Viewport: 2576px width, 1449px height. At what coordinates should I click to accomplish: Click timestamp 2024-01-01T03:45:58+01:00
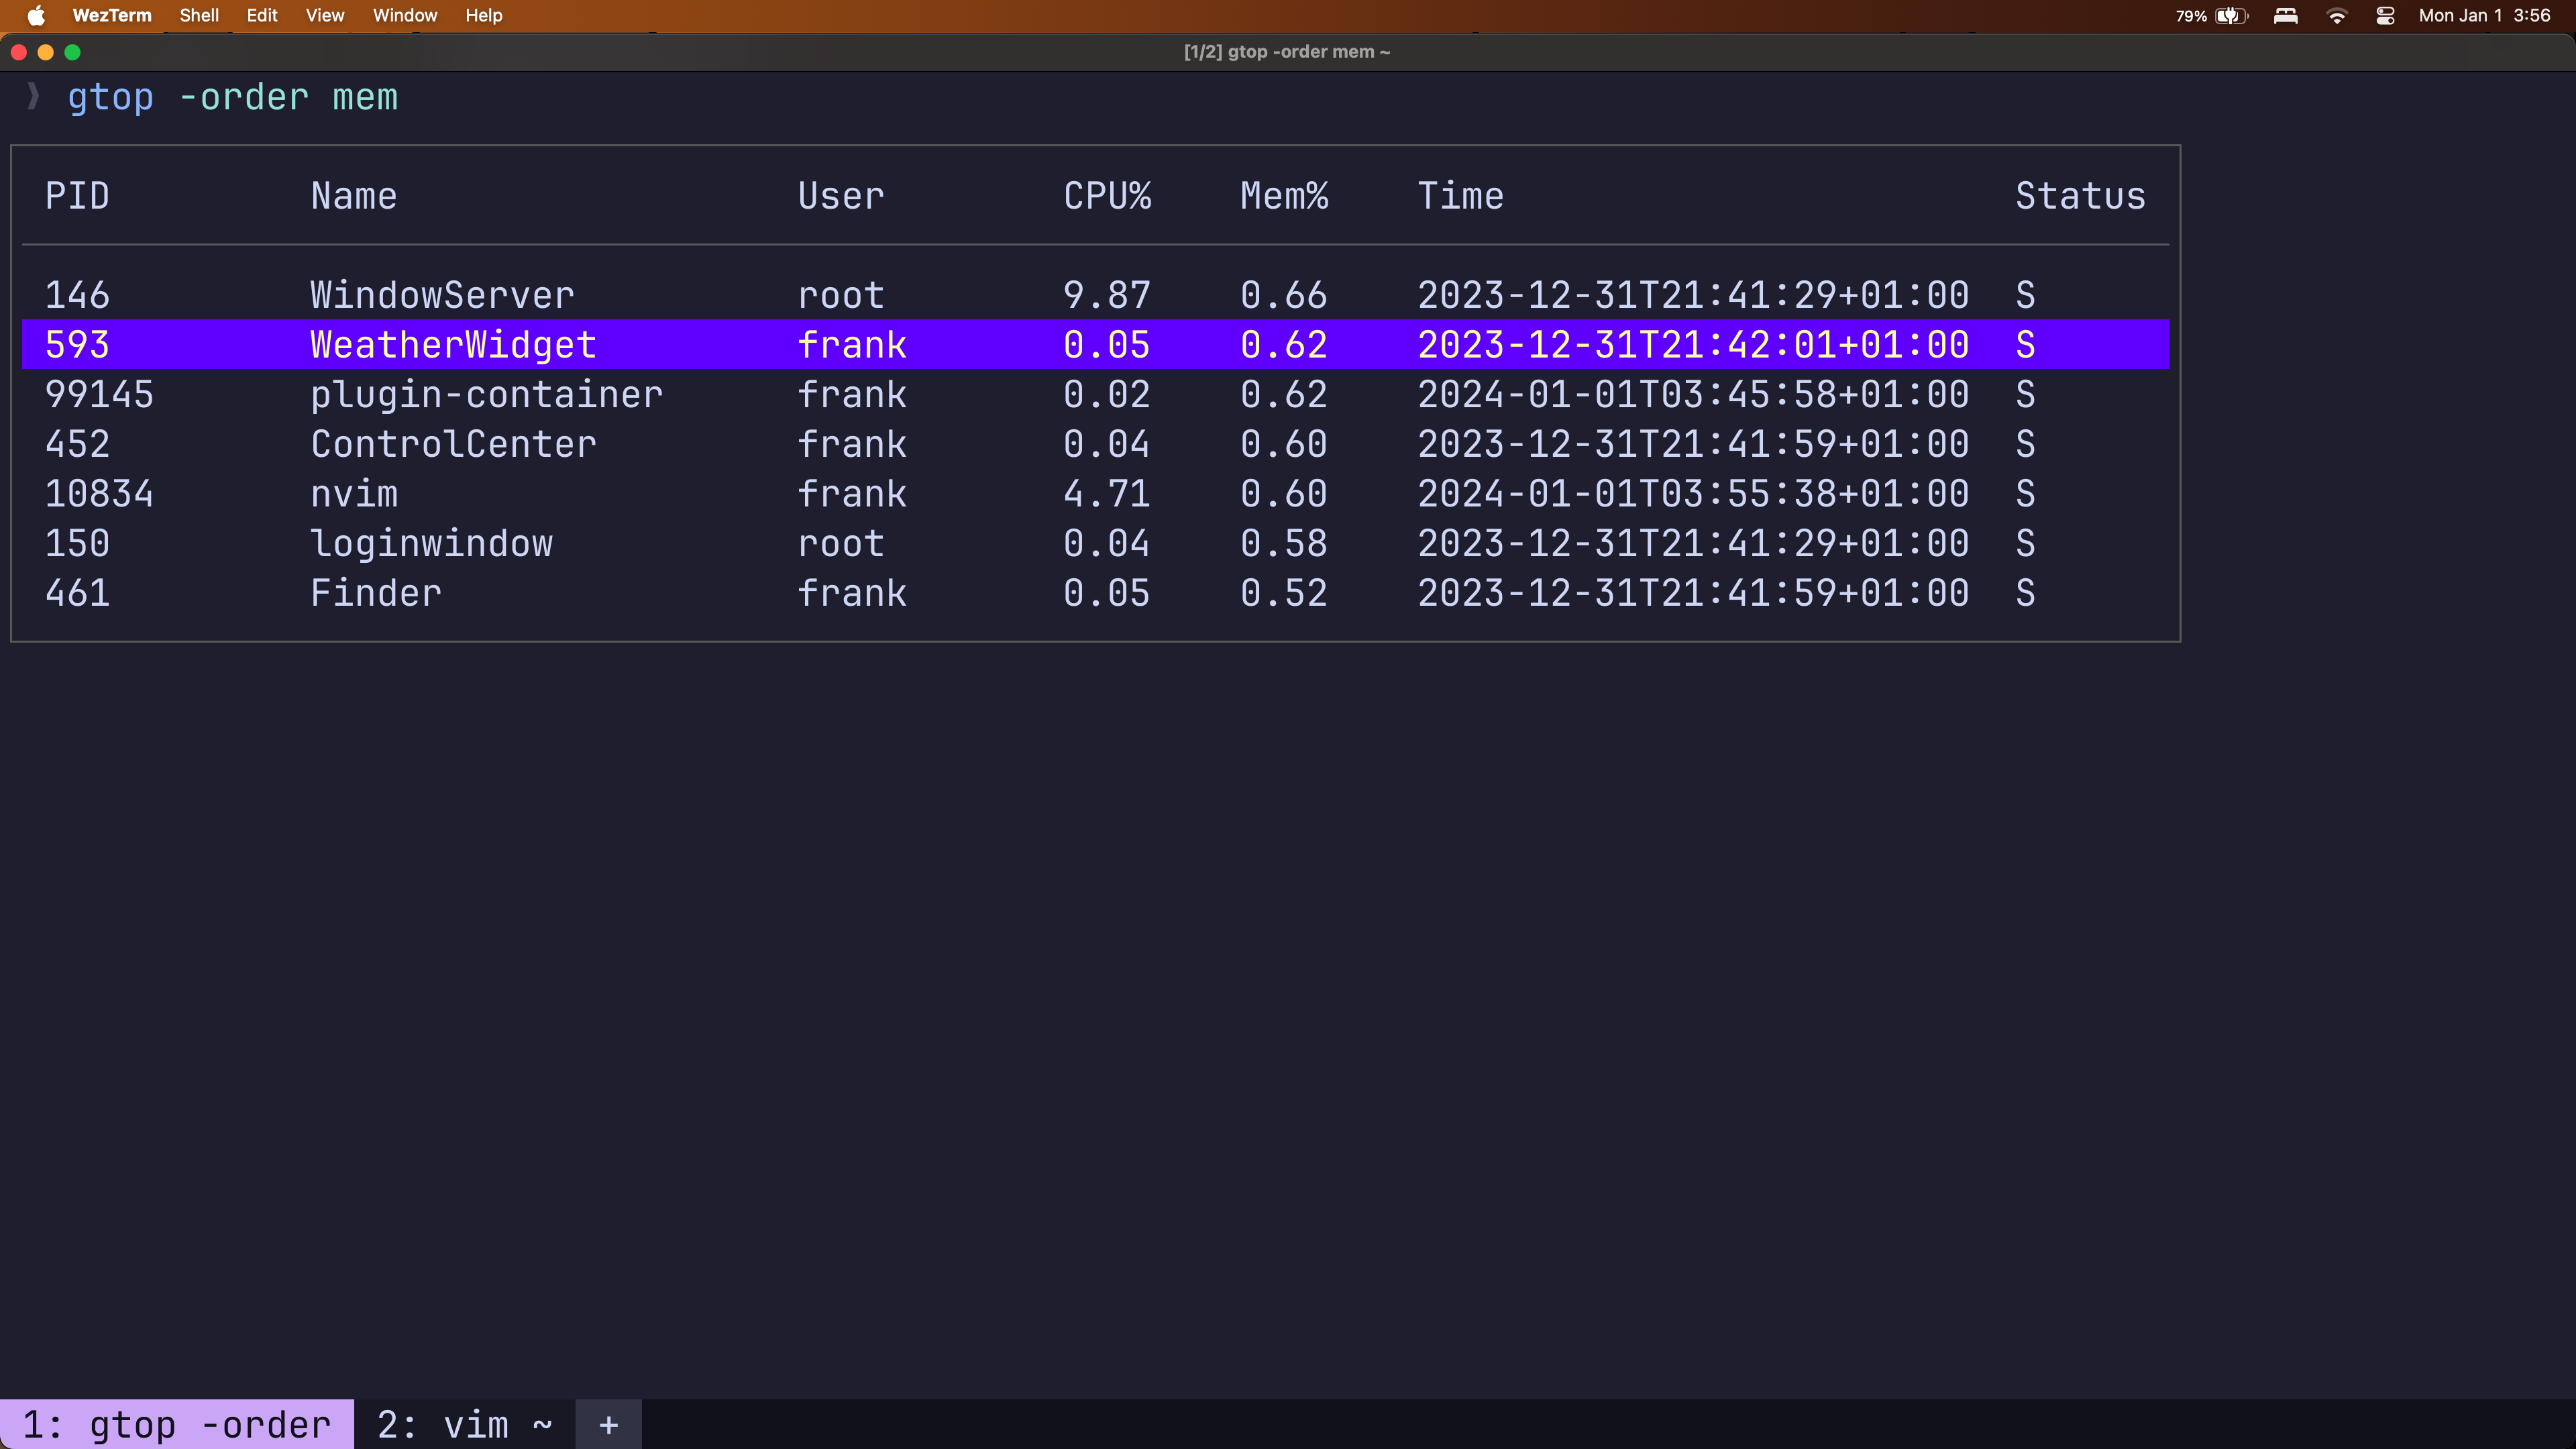1693,394
